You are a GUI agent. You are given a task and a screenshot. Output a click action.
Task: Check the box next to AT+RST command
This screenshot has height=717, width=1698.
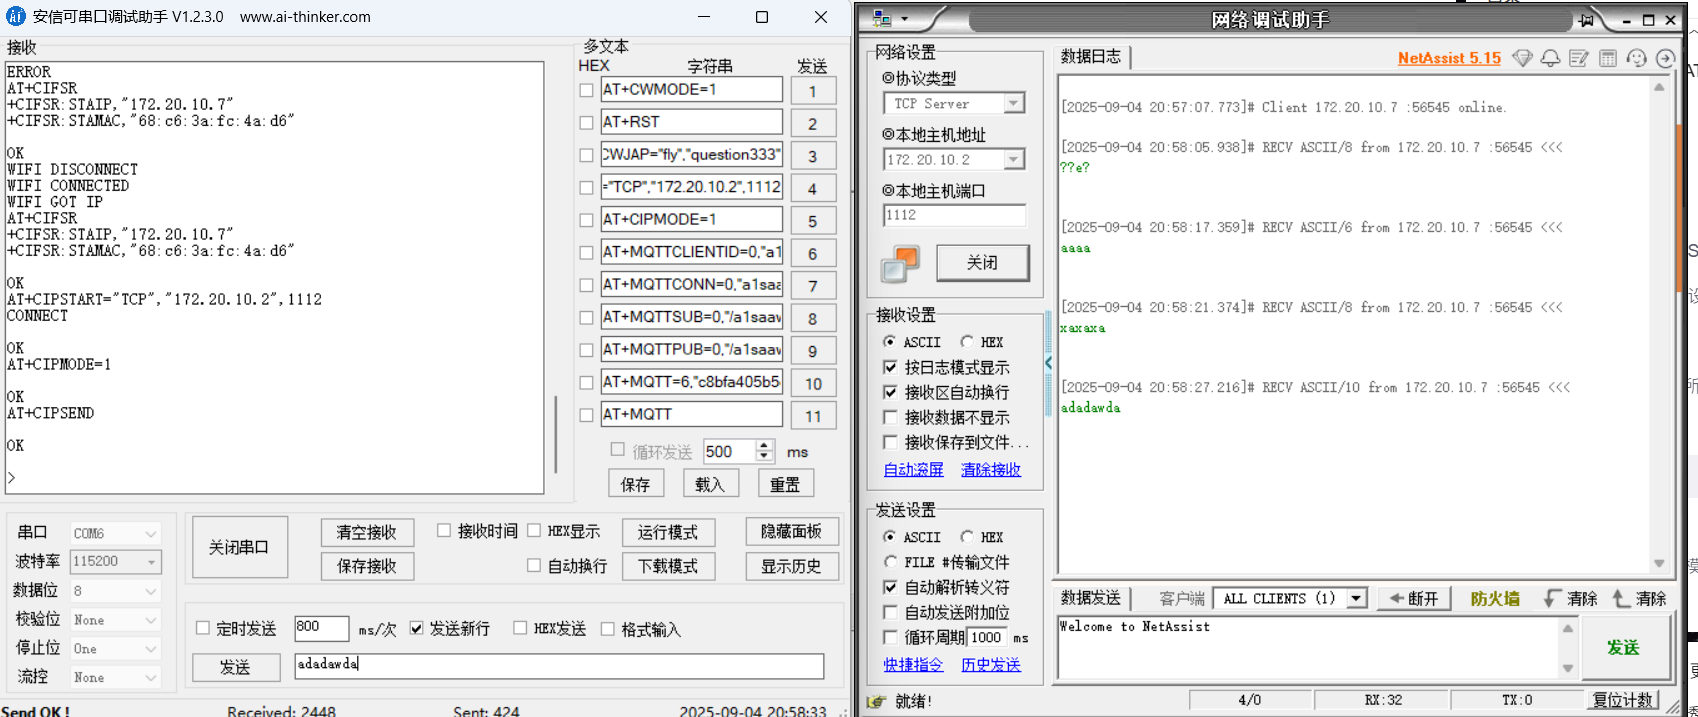pos(587,123)
